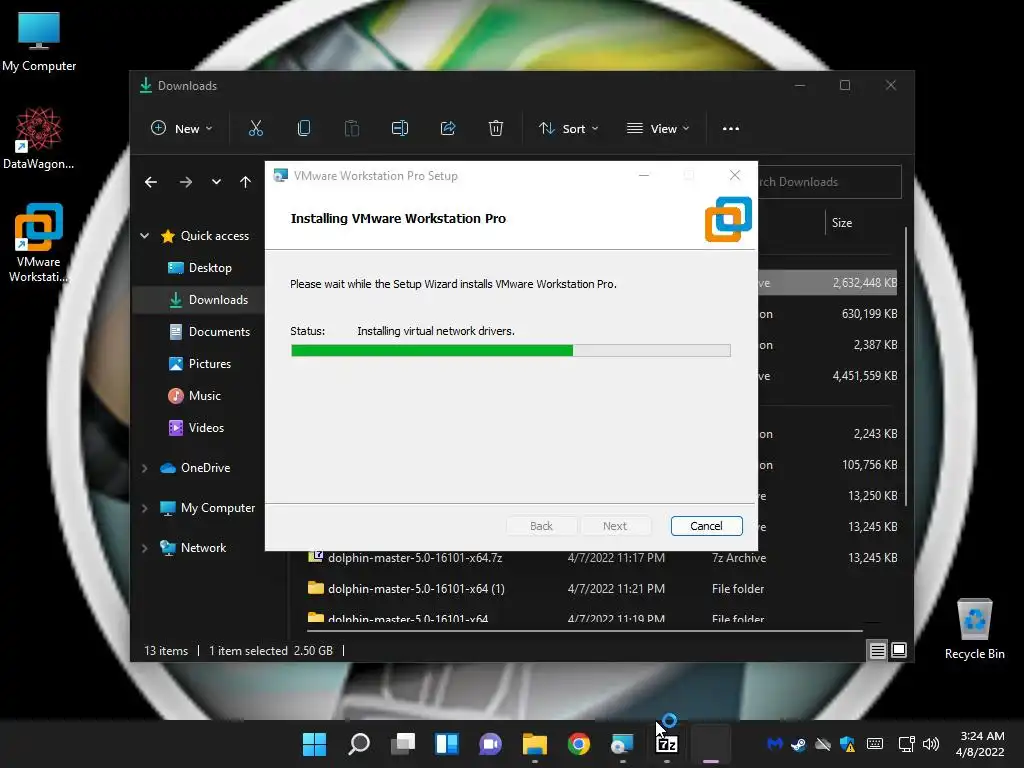Screen dimensions: 1024x768
Task: Click the VMware installer taskbar icon
Action: [x=622, y=744]
